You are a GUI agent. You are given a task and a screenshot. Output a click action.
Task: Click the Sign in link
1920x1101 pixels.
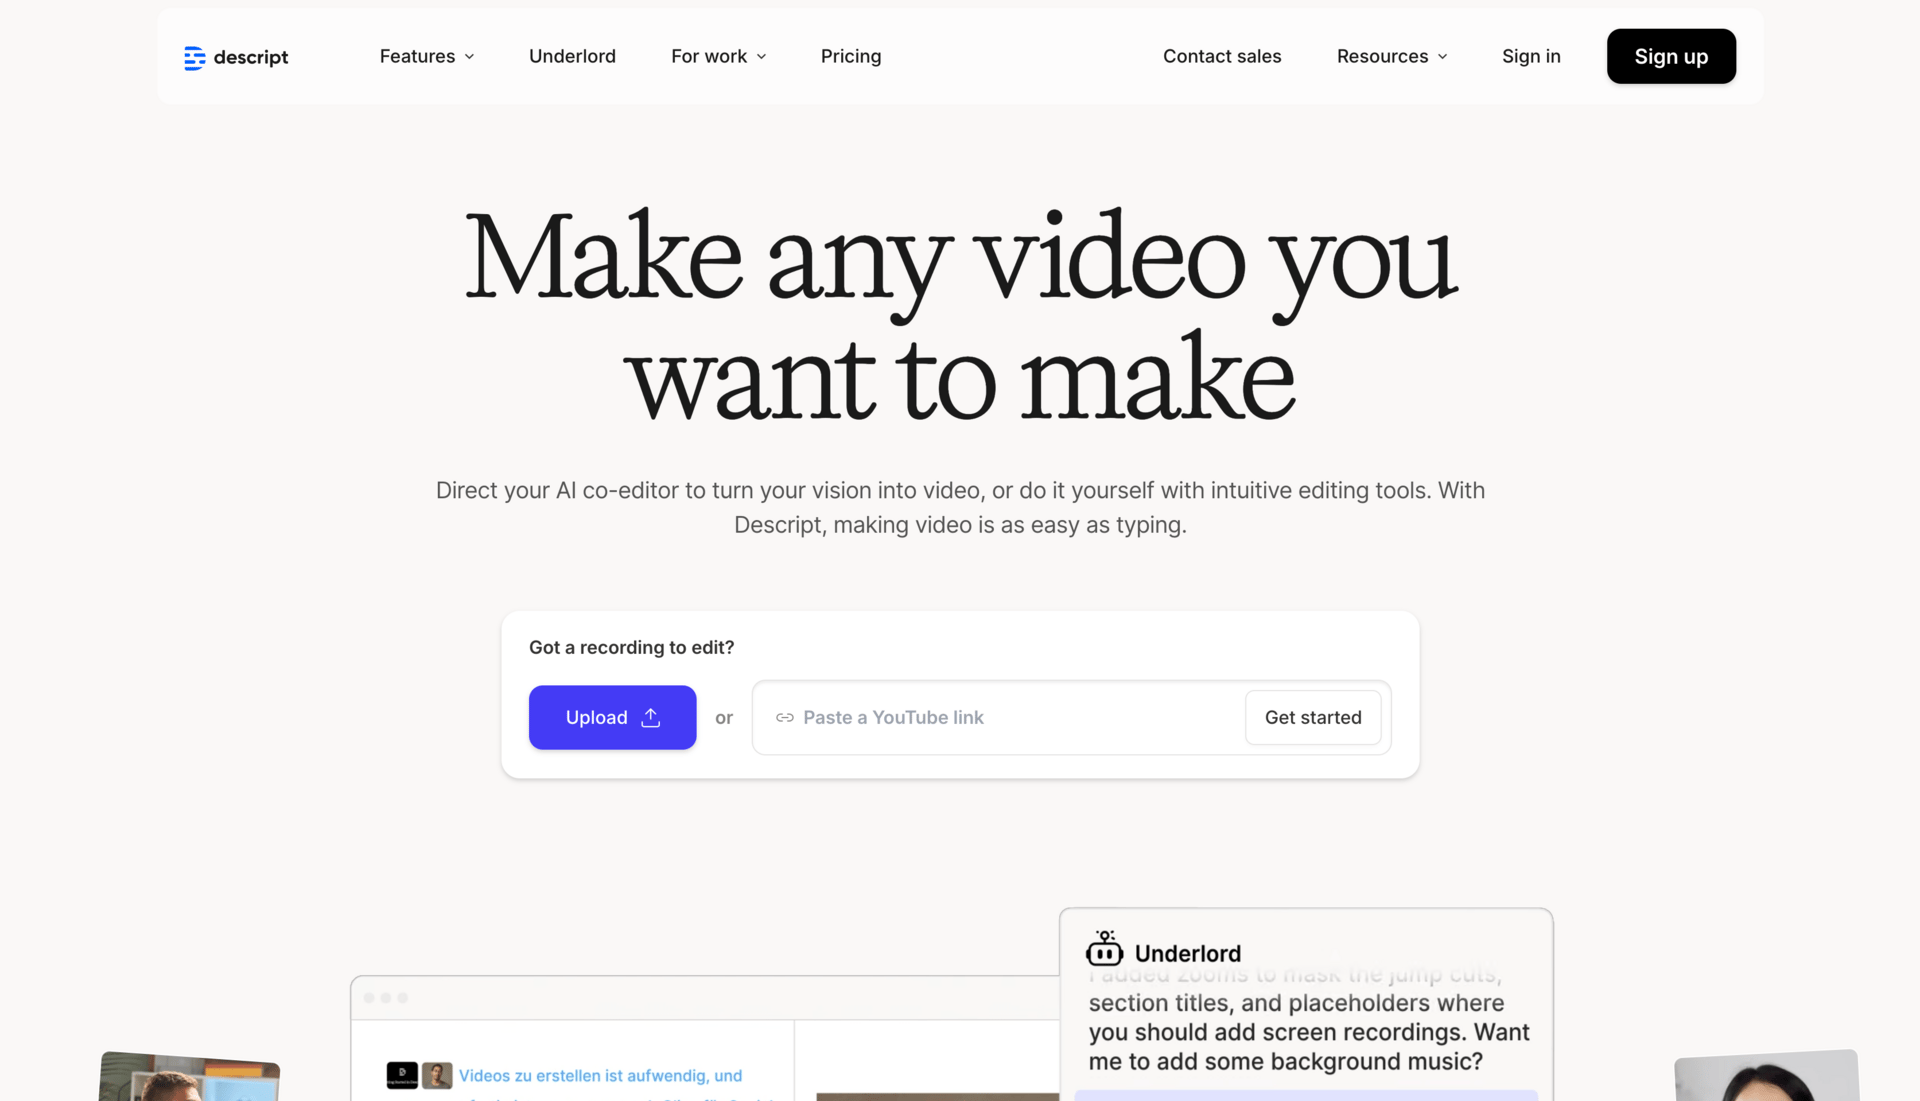click(x=1531, y=56)
